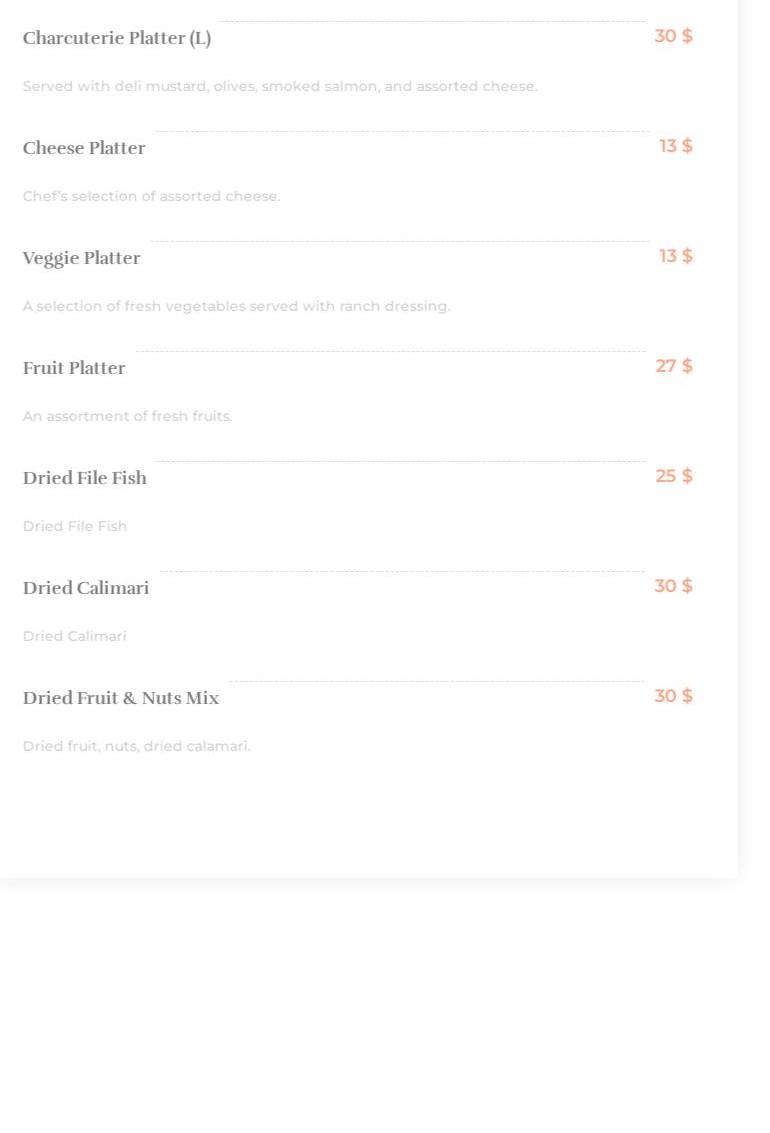The image size is (770, 1133).
Task: Click the Charcuterie Platter 30 $ price
Action: (673, 37)
